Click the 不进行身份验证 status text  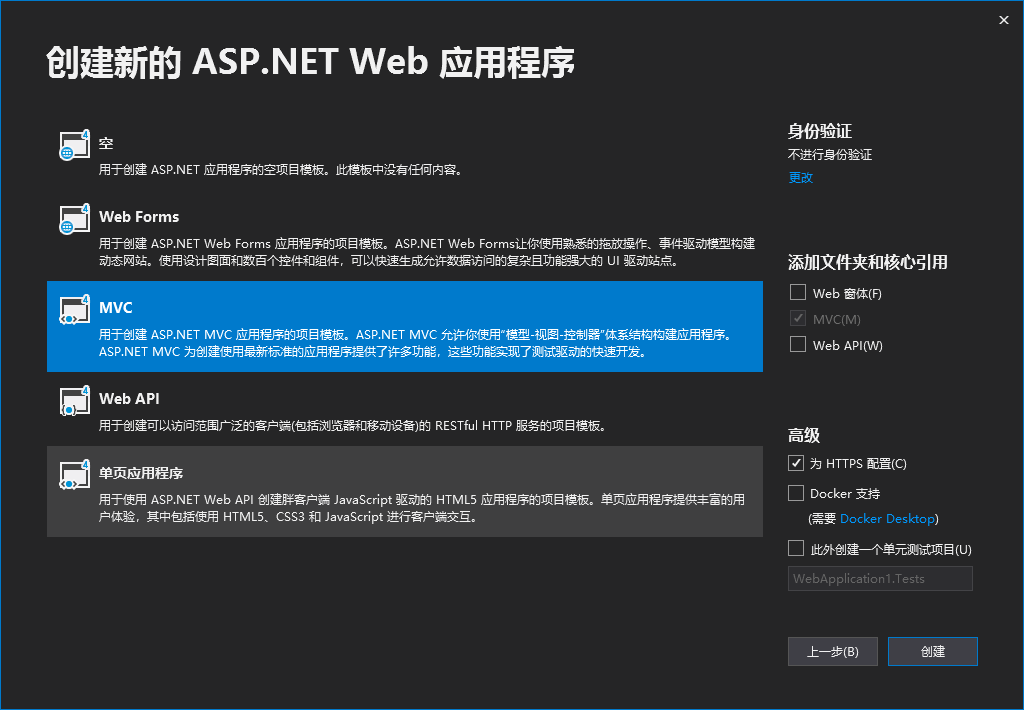coord(829,155)
